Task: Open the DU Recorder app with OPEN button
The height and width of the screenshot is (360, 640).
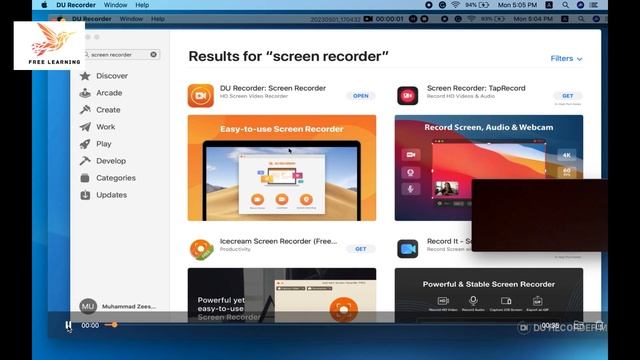Action: [x=361, y=96]
